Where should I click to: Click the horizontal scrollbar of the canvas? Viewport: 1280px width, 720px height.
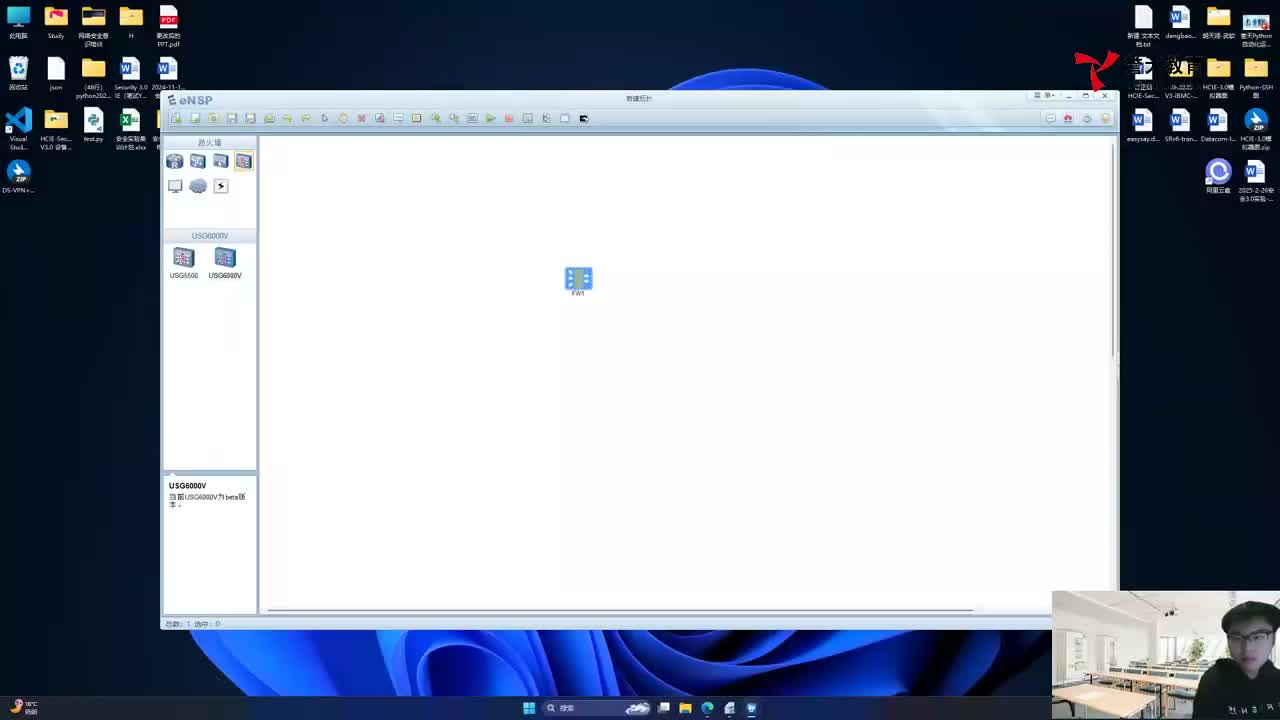(x=620, y=610)
